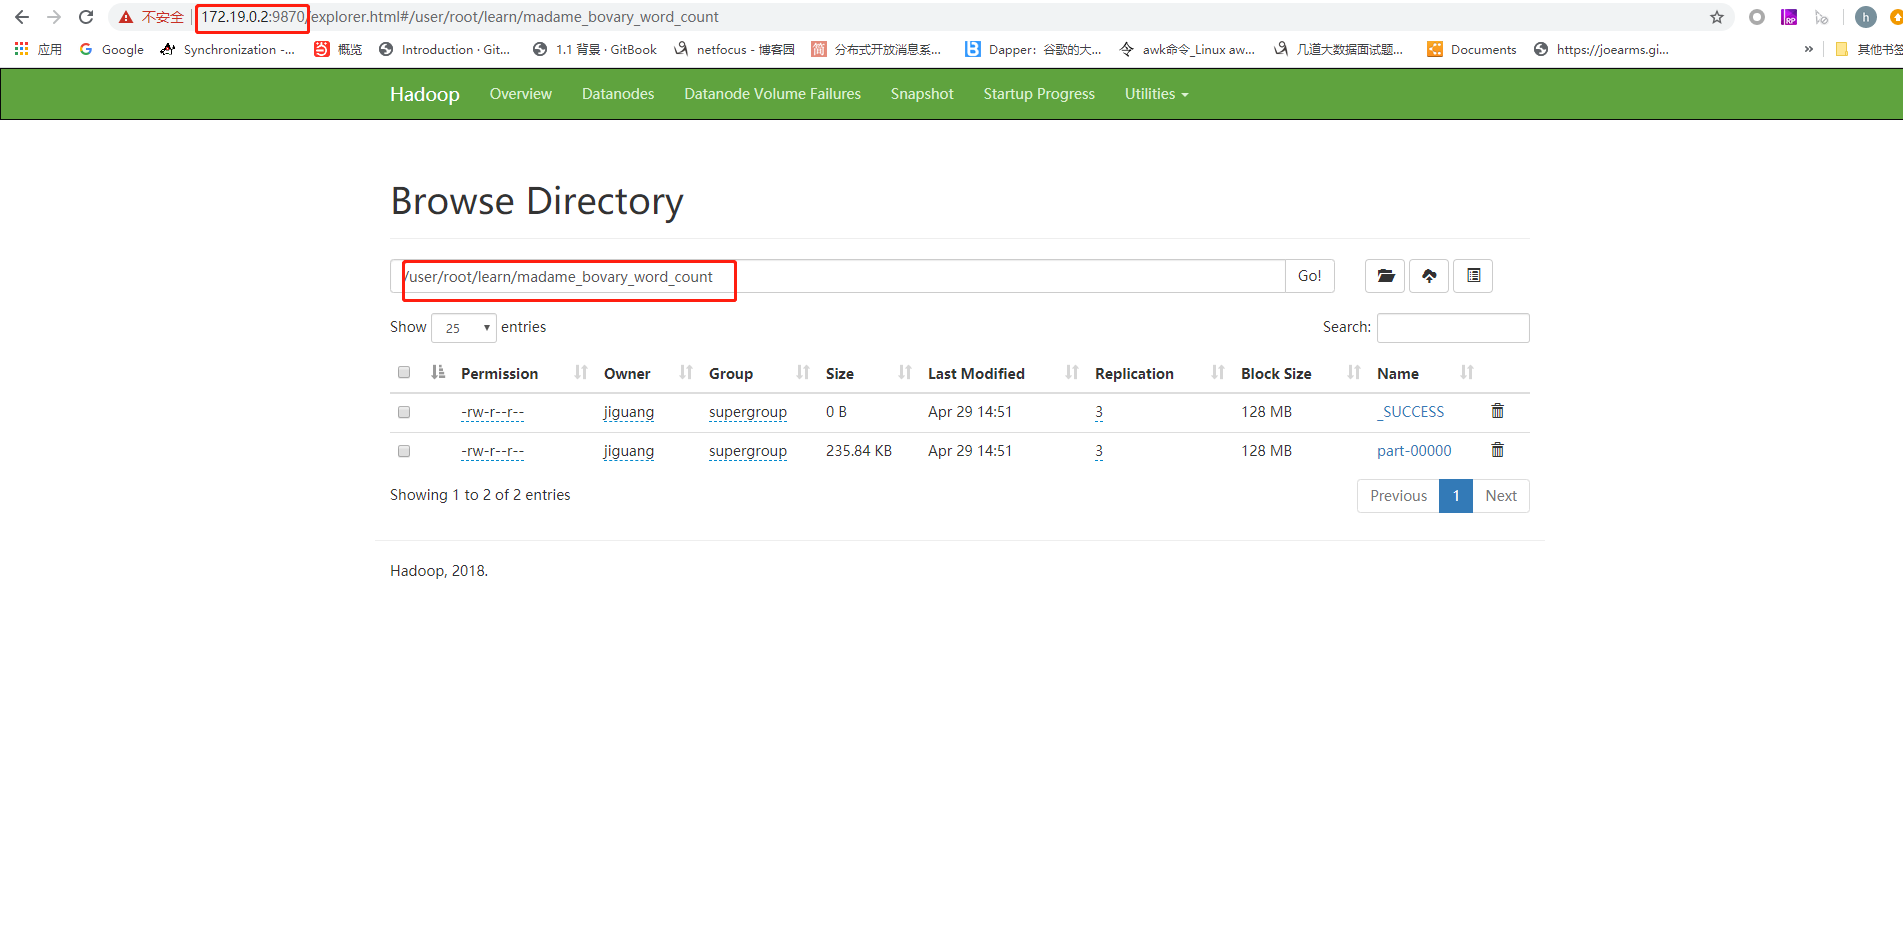
Task: Edit permission of the _SUCCESS row
Action: [x=492, y=412]
